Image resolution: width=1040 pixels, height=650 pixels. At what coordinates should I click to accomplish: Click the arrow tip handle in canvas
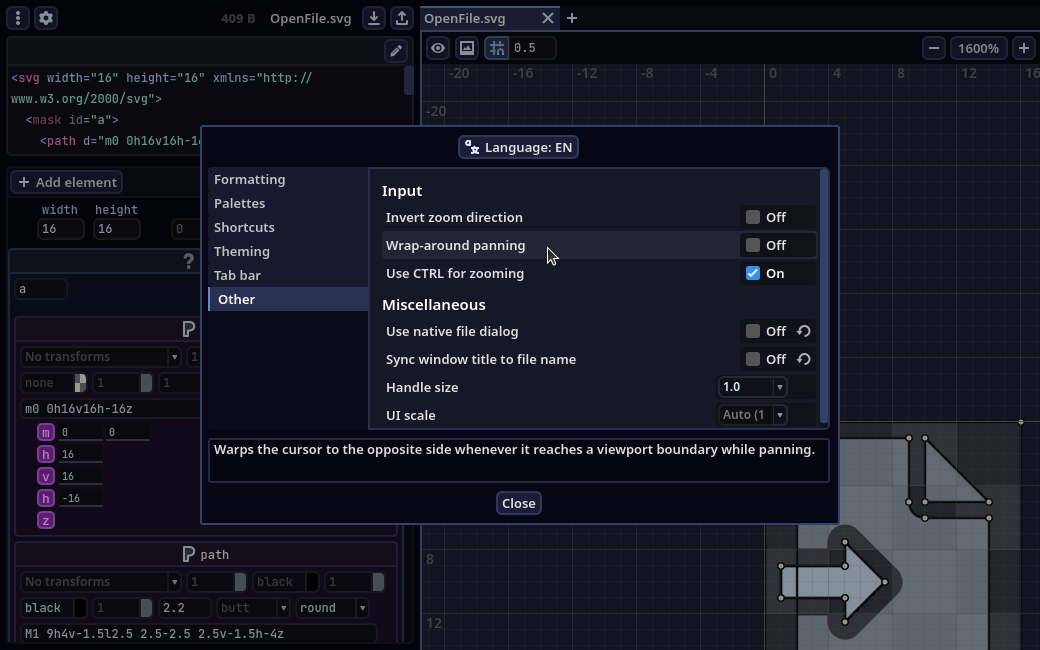[x=885, y=582]
